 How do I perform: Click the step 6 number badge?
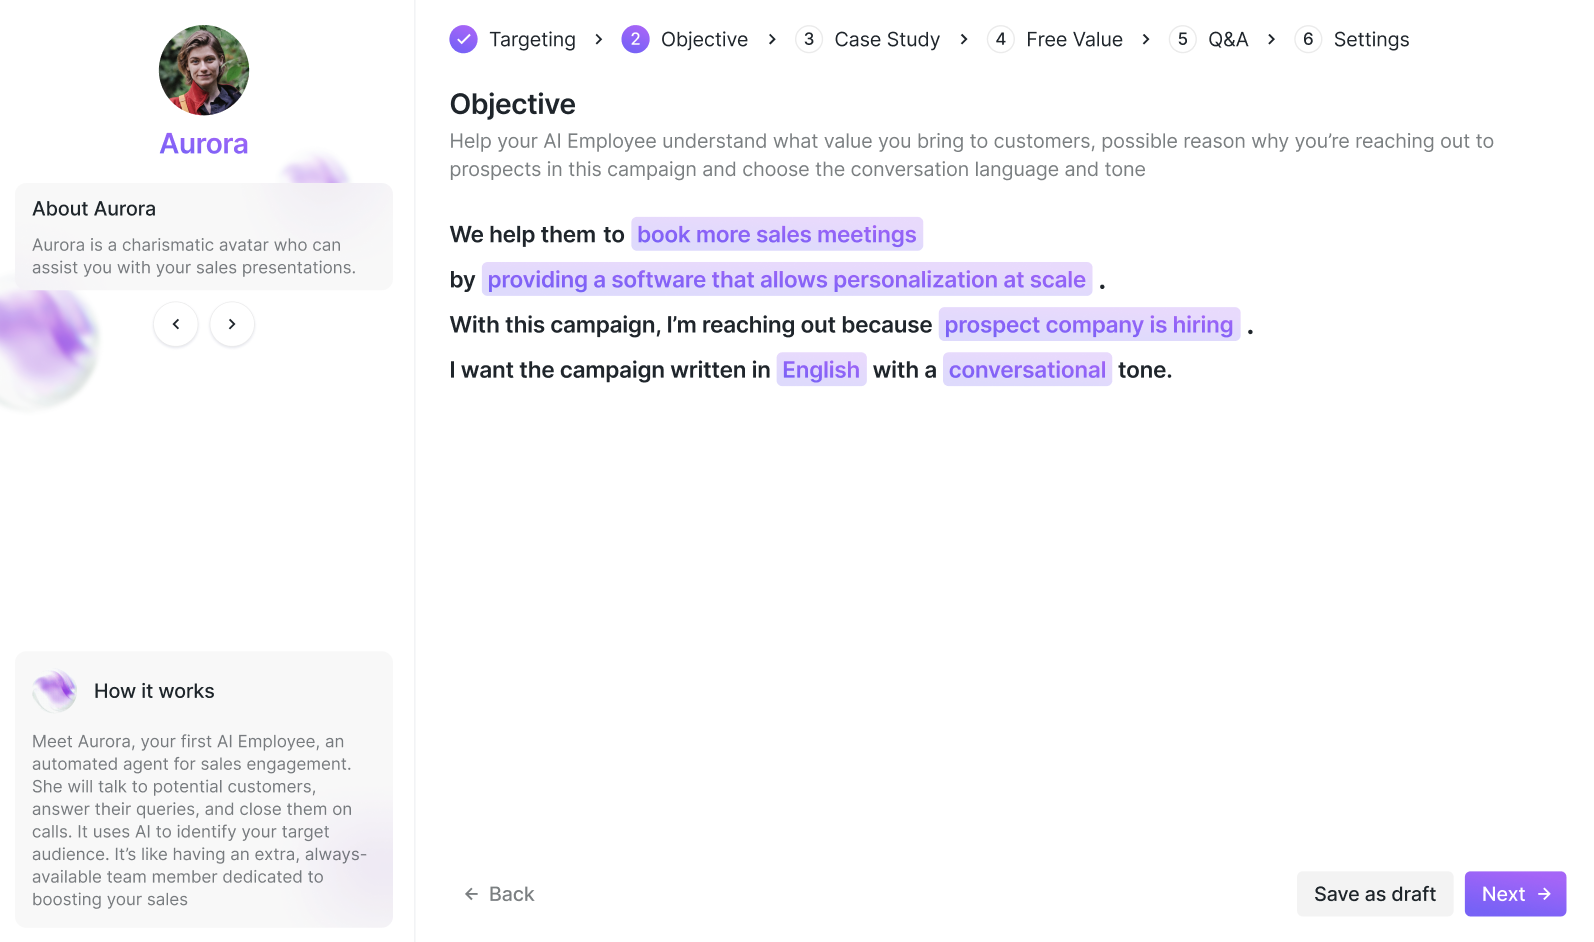1308,39
